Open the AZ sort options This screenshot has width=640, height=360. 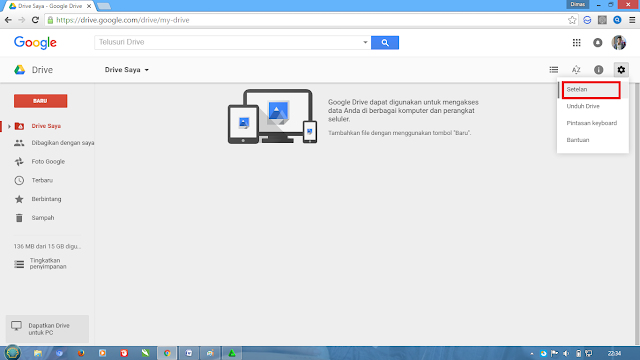click(x=576, y=70)
